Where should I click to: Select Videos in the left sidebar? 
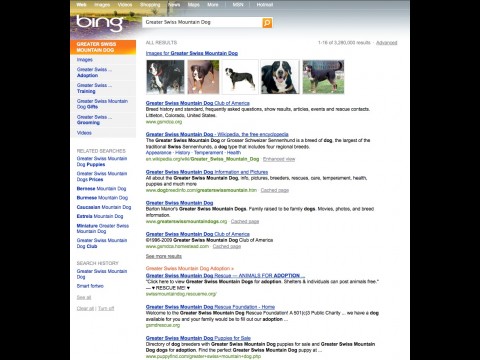pos(84,133)
